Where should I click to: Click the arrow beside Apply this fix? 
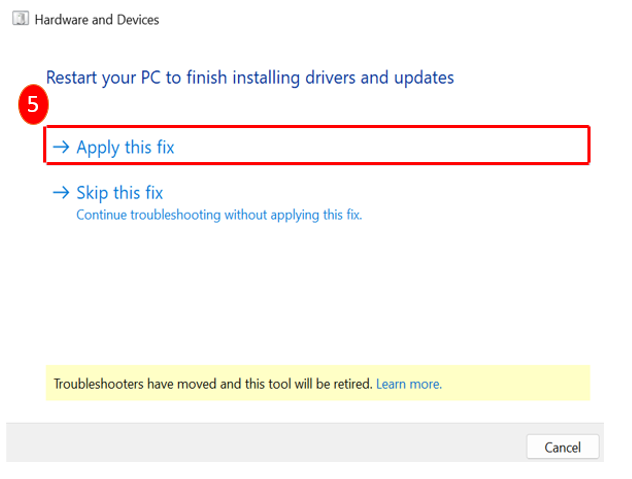[61, 147]
